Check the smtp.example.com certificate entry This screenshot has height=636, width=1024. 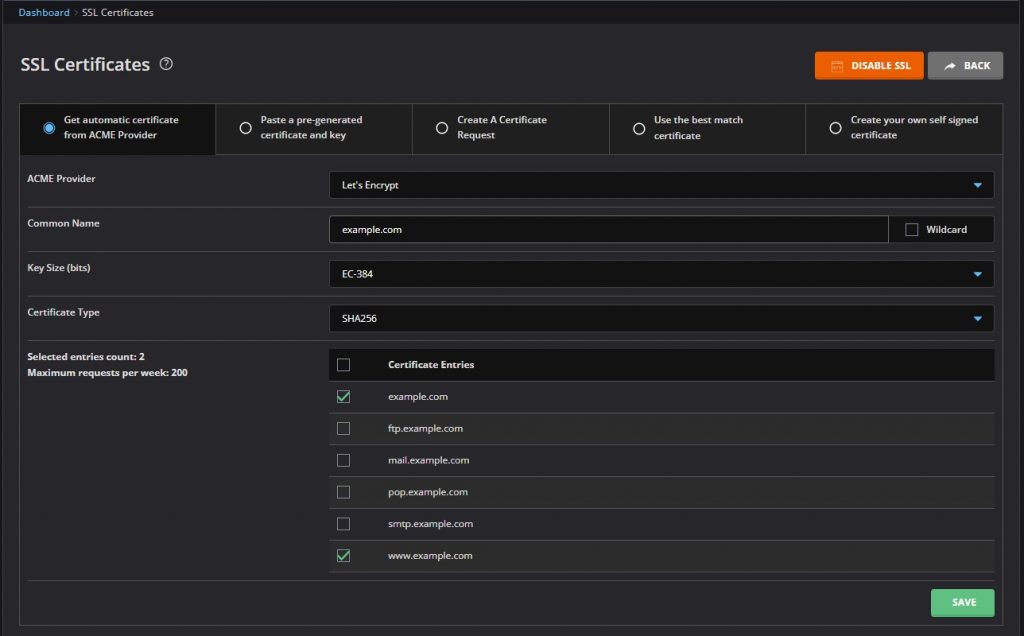[x=344, y=523]
